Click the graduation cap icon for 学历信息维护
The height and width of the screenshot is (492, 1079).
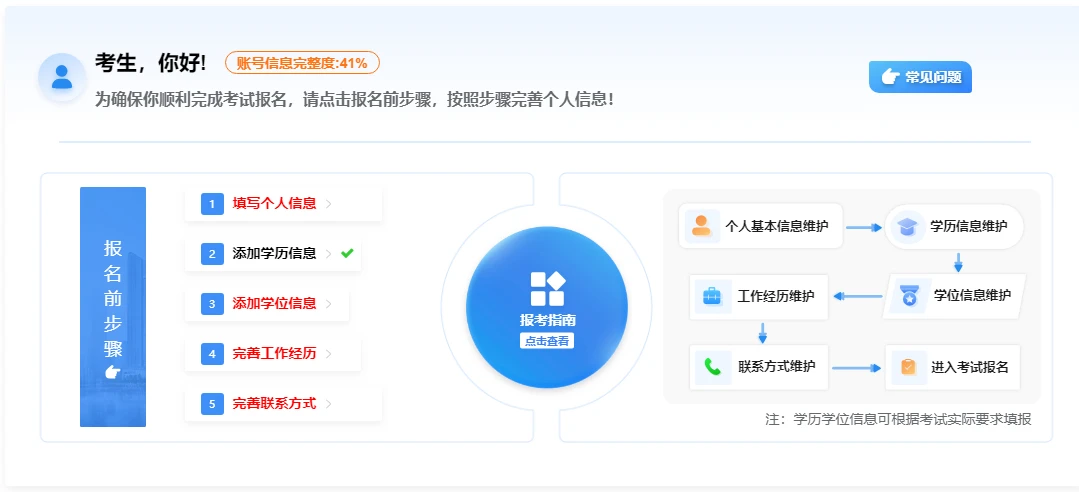(x=907, y=226)
